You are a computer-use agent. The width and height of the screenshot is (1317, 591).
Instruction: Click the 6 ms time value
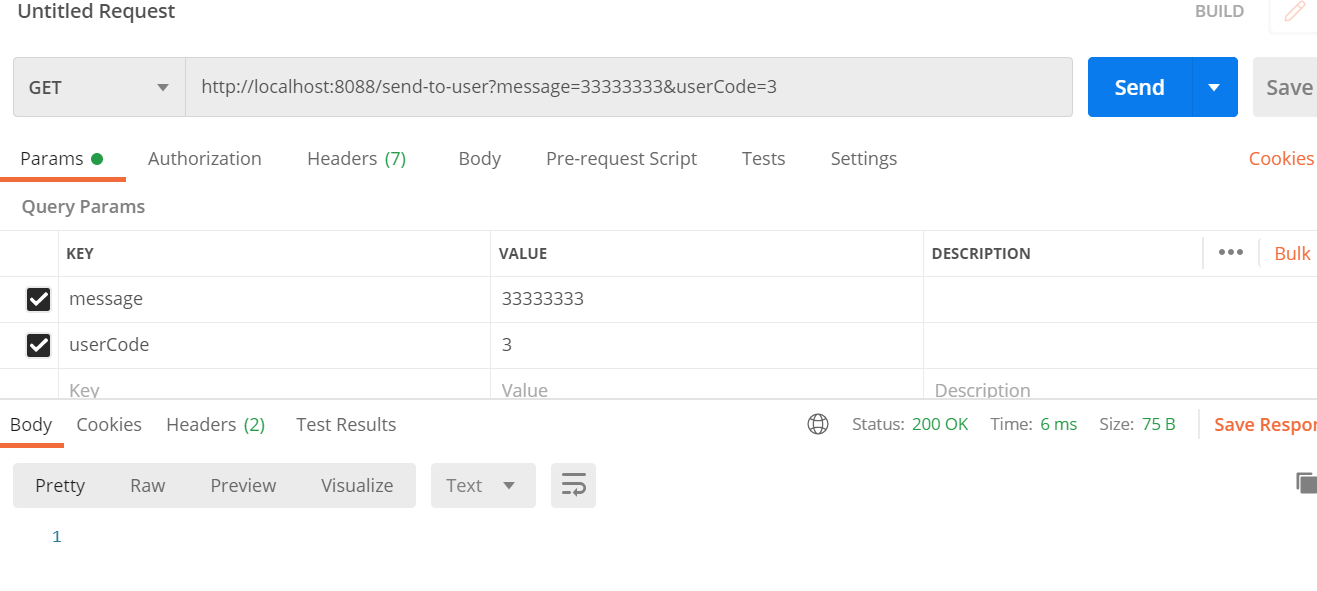(1058, 424)
